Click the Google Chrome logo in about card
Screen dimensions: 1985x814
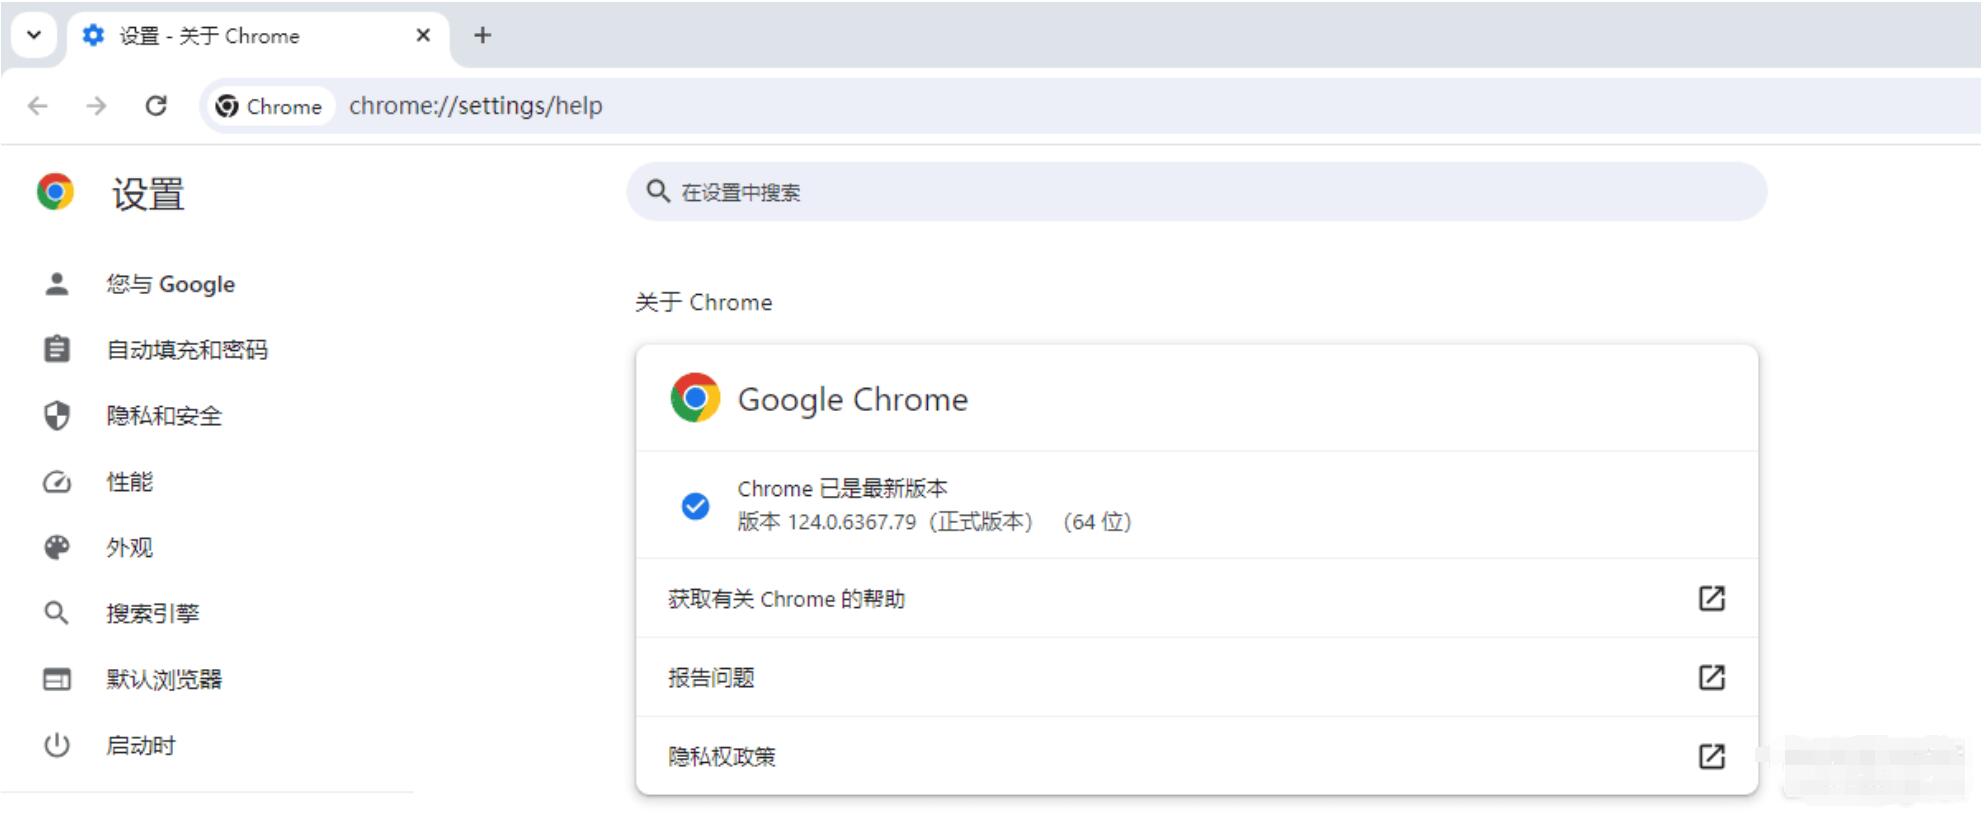[695, 398]
